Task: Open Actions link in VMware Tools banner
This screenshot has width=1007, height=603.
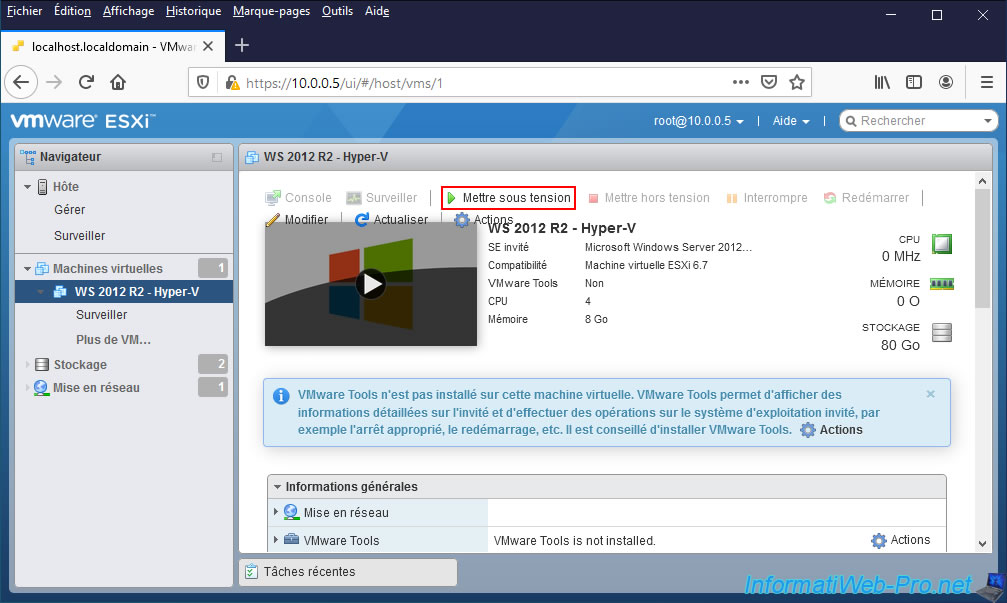Action: click(831, 430)
